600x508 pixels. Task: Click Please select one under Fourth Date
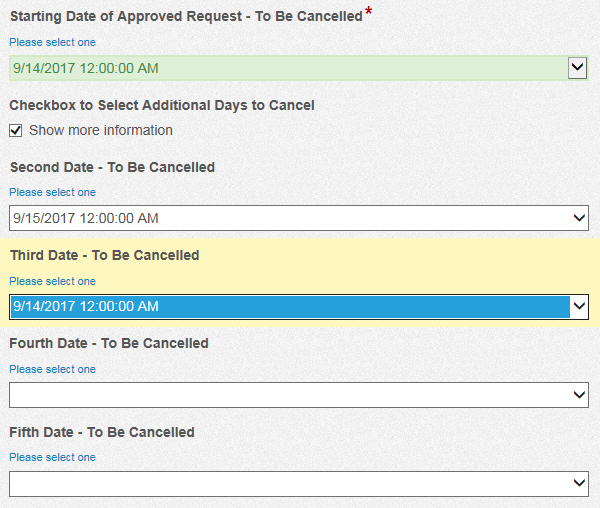tap(52, 369)
